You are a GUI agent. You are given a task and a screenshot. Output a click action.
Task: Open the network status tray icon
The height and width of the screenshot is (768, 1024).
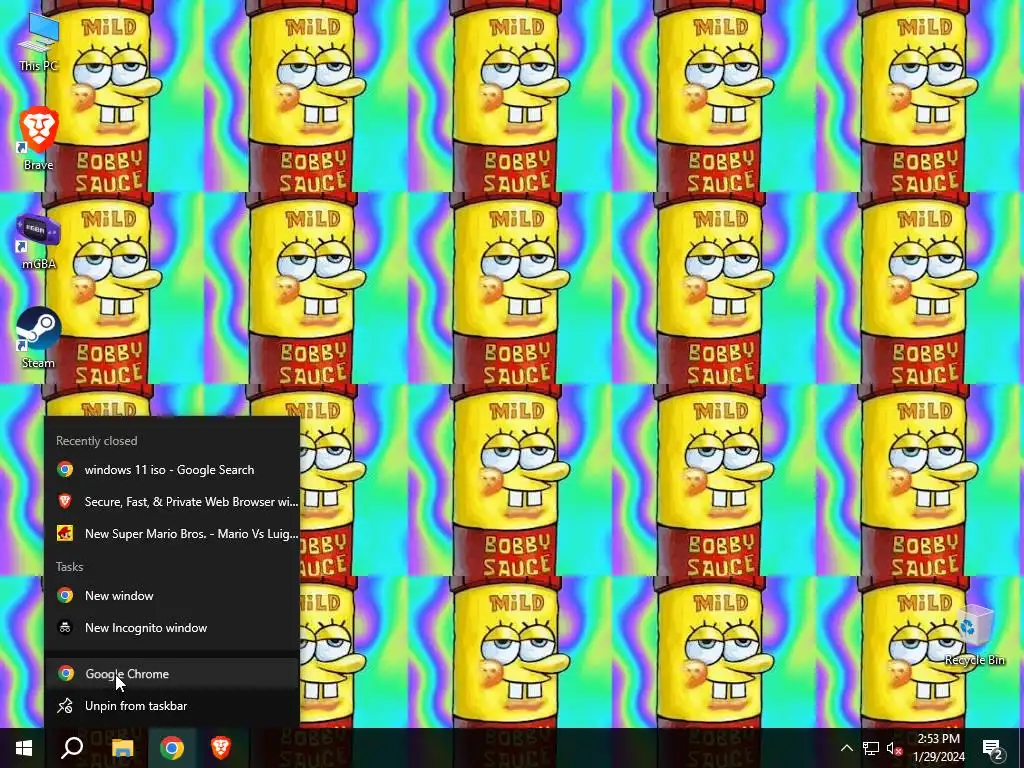tap(871, 748)
